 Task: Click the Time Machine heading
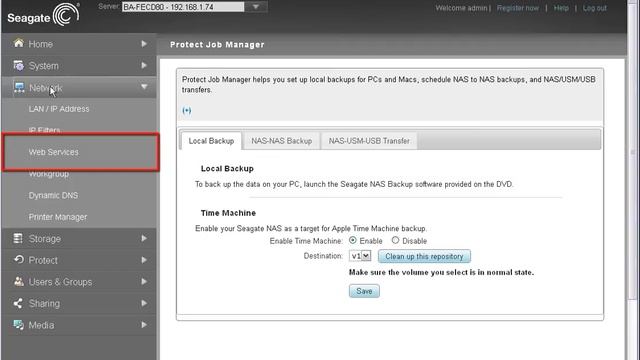[228, 213]
